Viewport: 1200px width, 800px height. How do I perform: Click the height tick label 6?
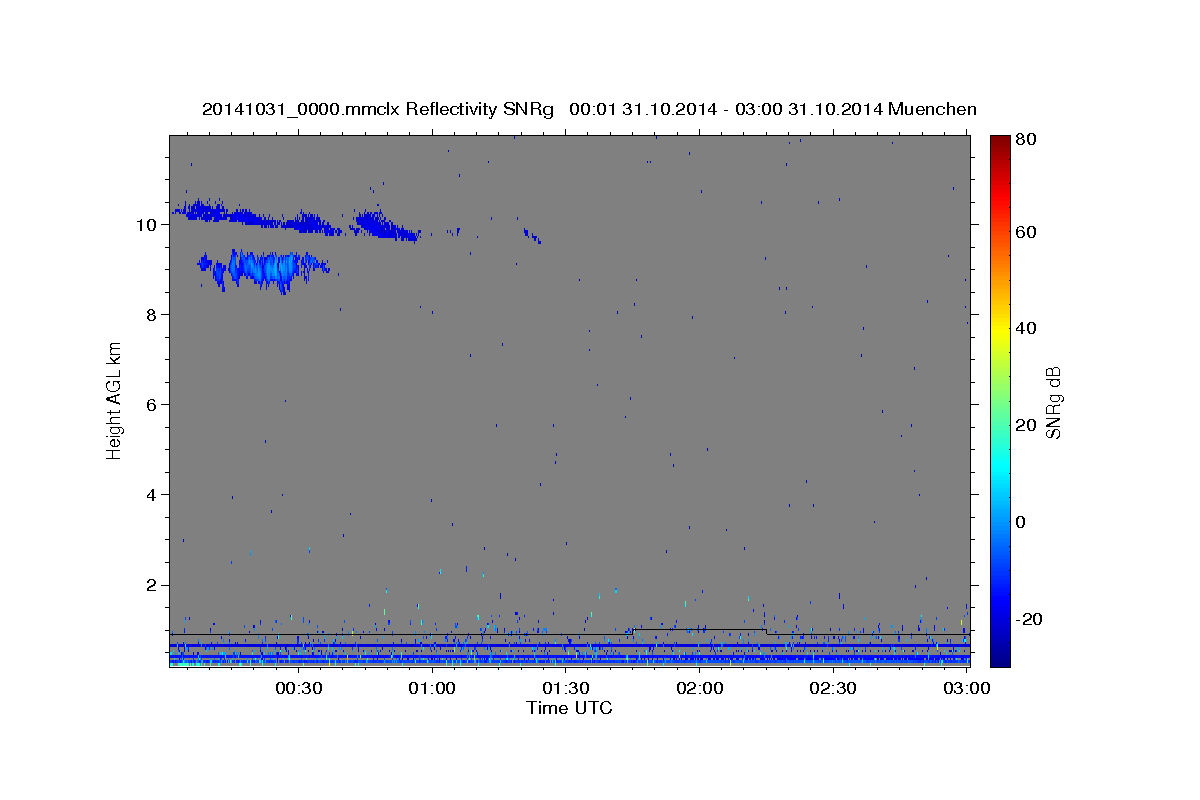[x=152, y=404]
